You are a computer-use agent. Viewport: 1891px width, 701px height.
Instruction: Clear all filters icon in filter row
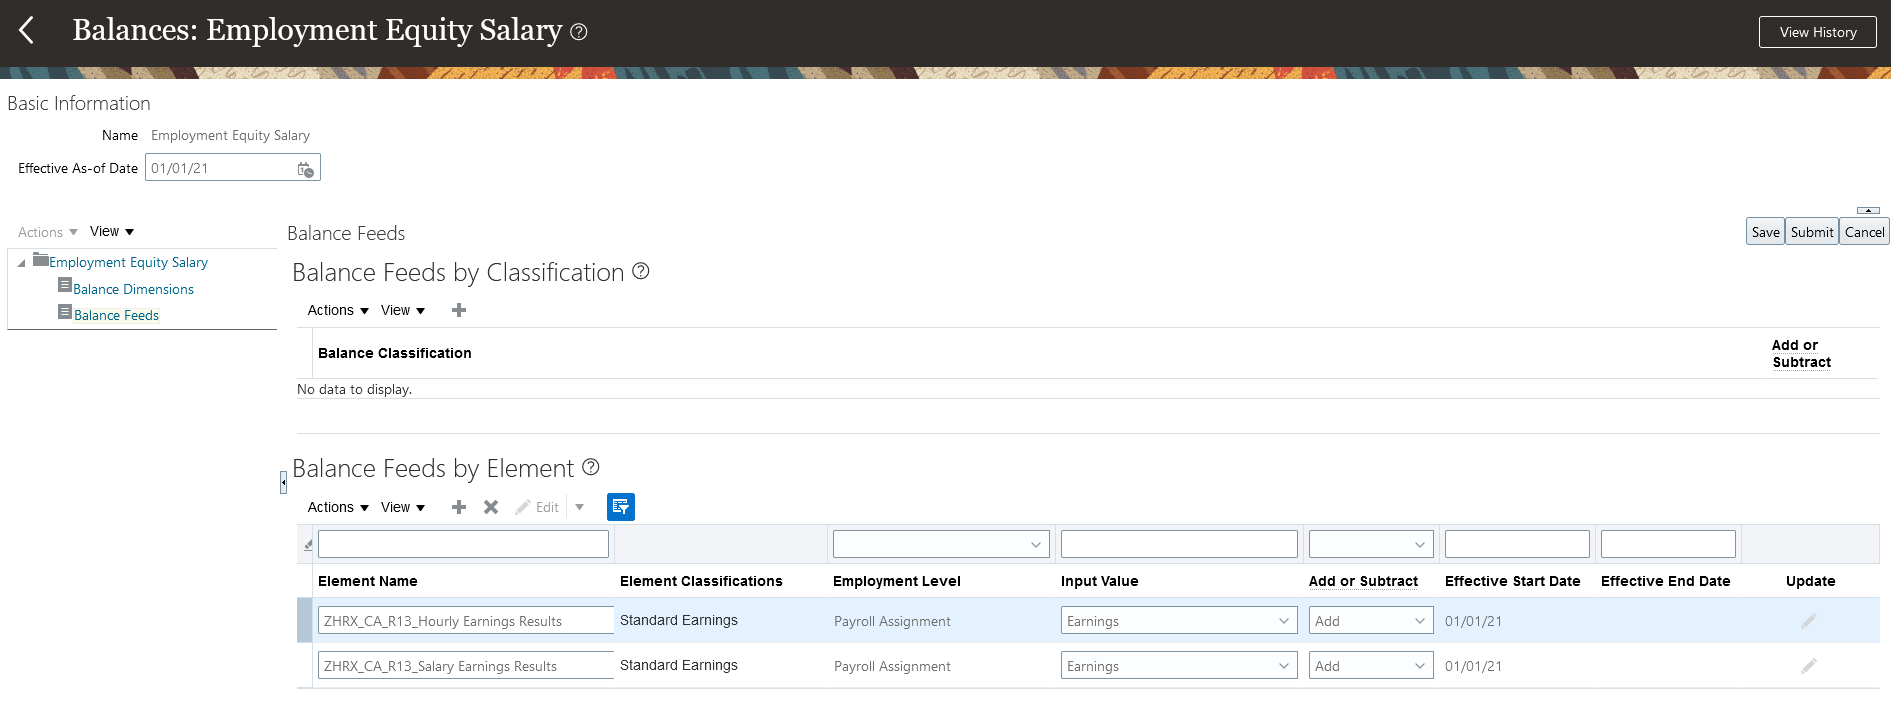[x=308, y=545]
